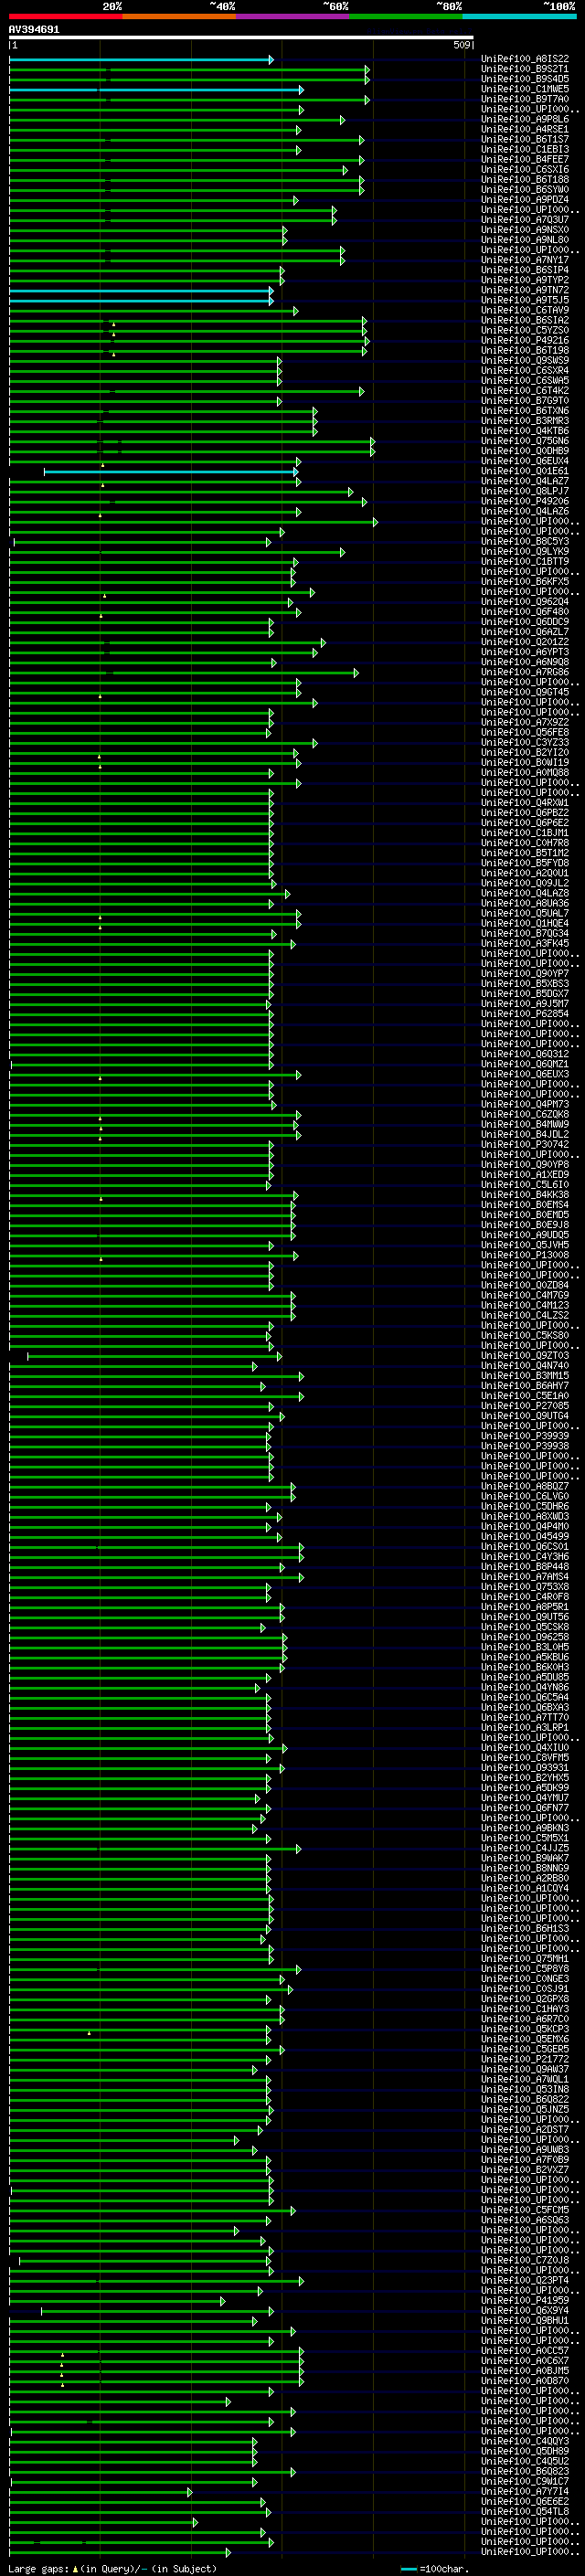The image size is (585, 2576).
Task: Select subject UniRef100_B4KK38
Action: click(x=525, y=1194)
